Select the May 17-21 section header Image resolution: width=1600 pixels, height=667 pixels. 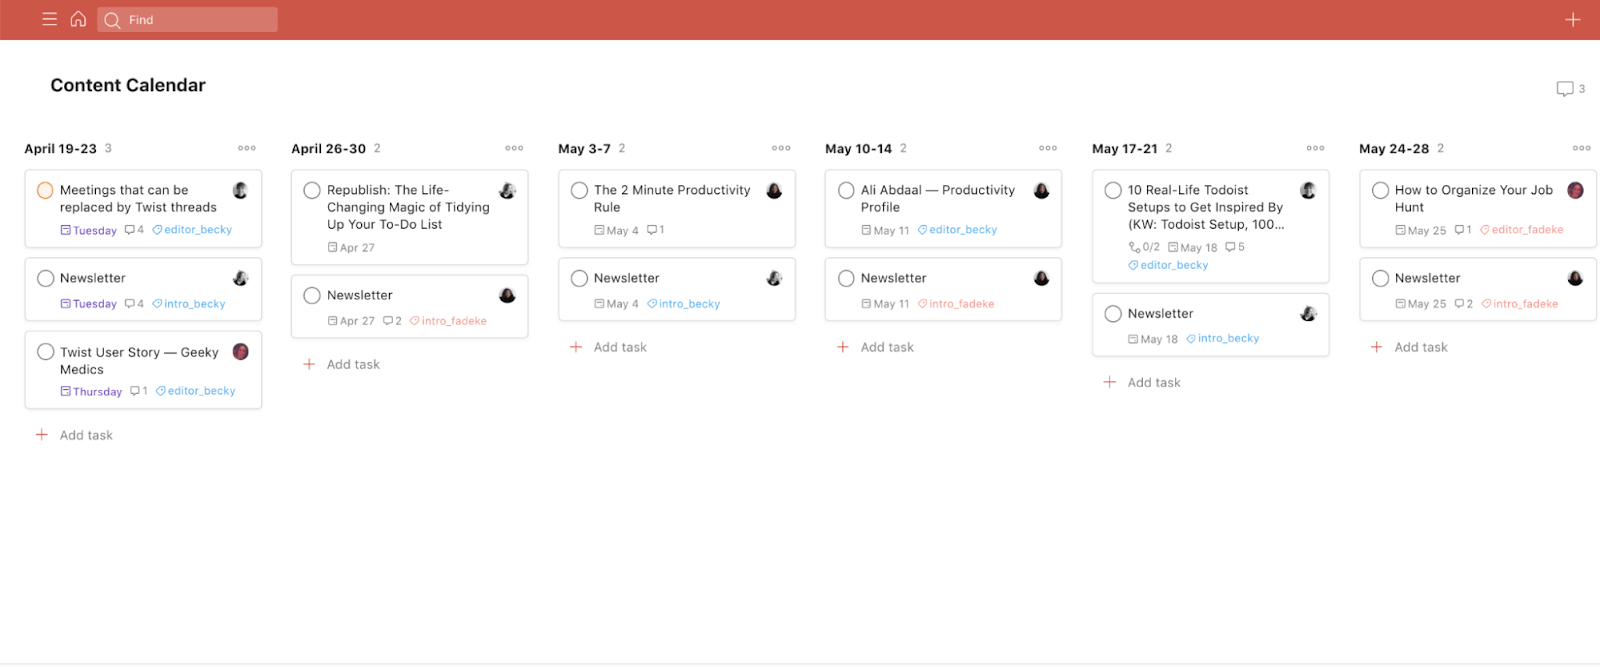point(1125,148)
